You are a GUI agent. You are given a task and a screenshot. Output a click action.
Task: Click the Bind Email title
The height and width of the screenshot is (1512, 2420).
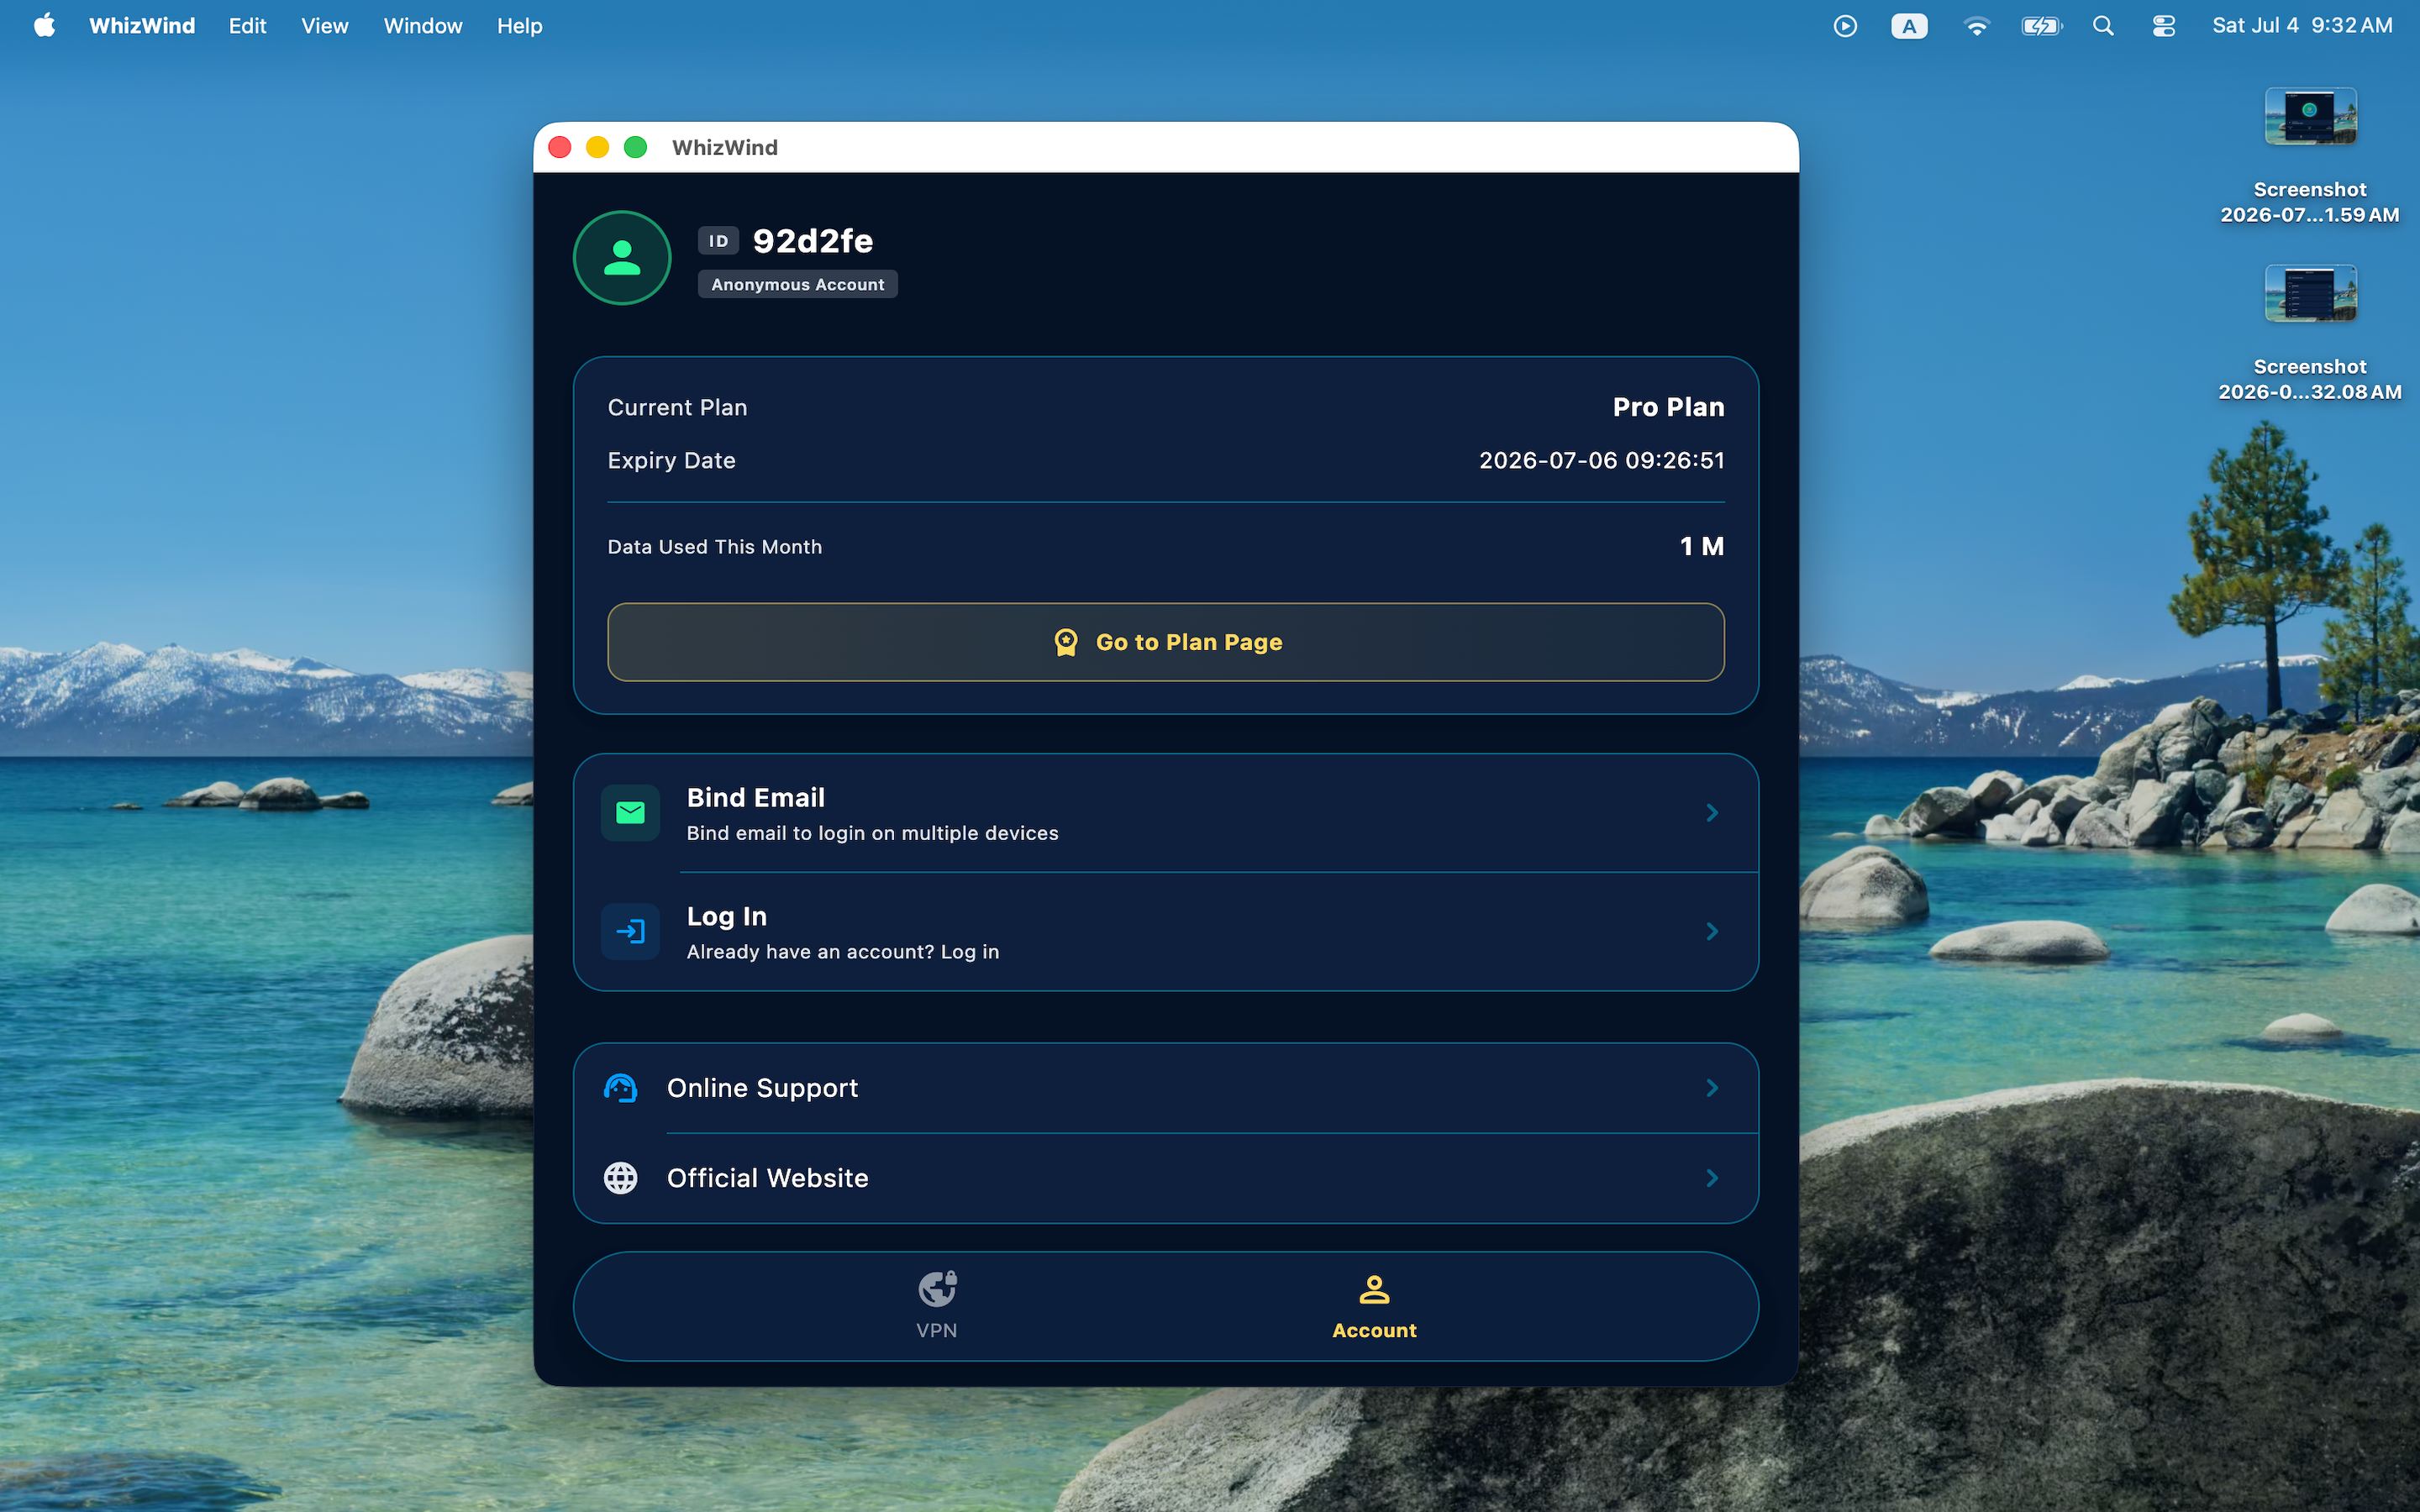click(x=756, y=798)
